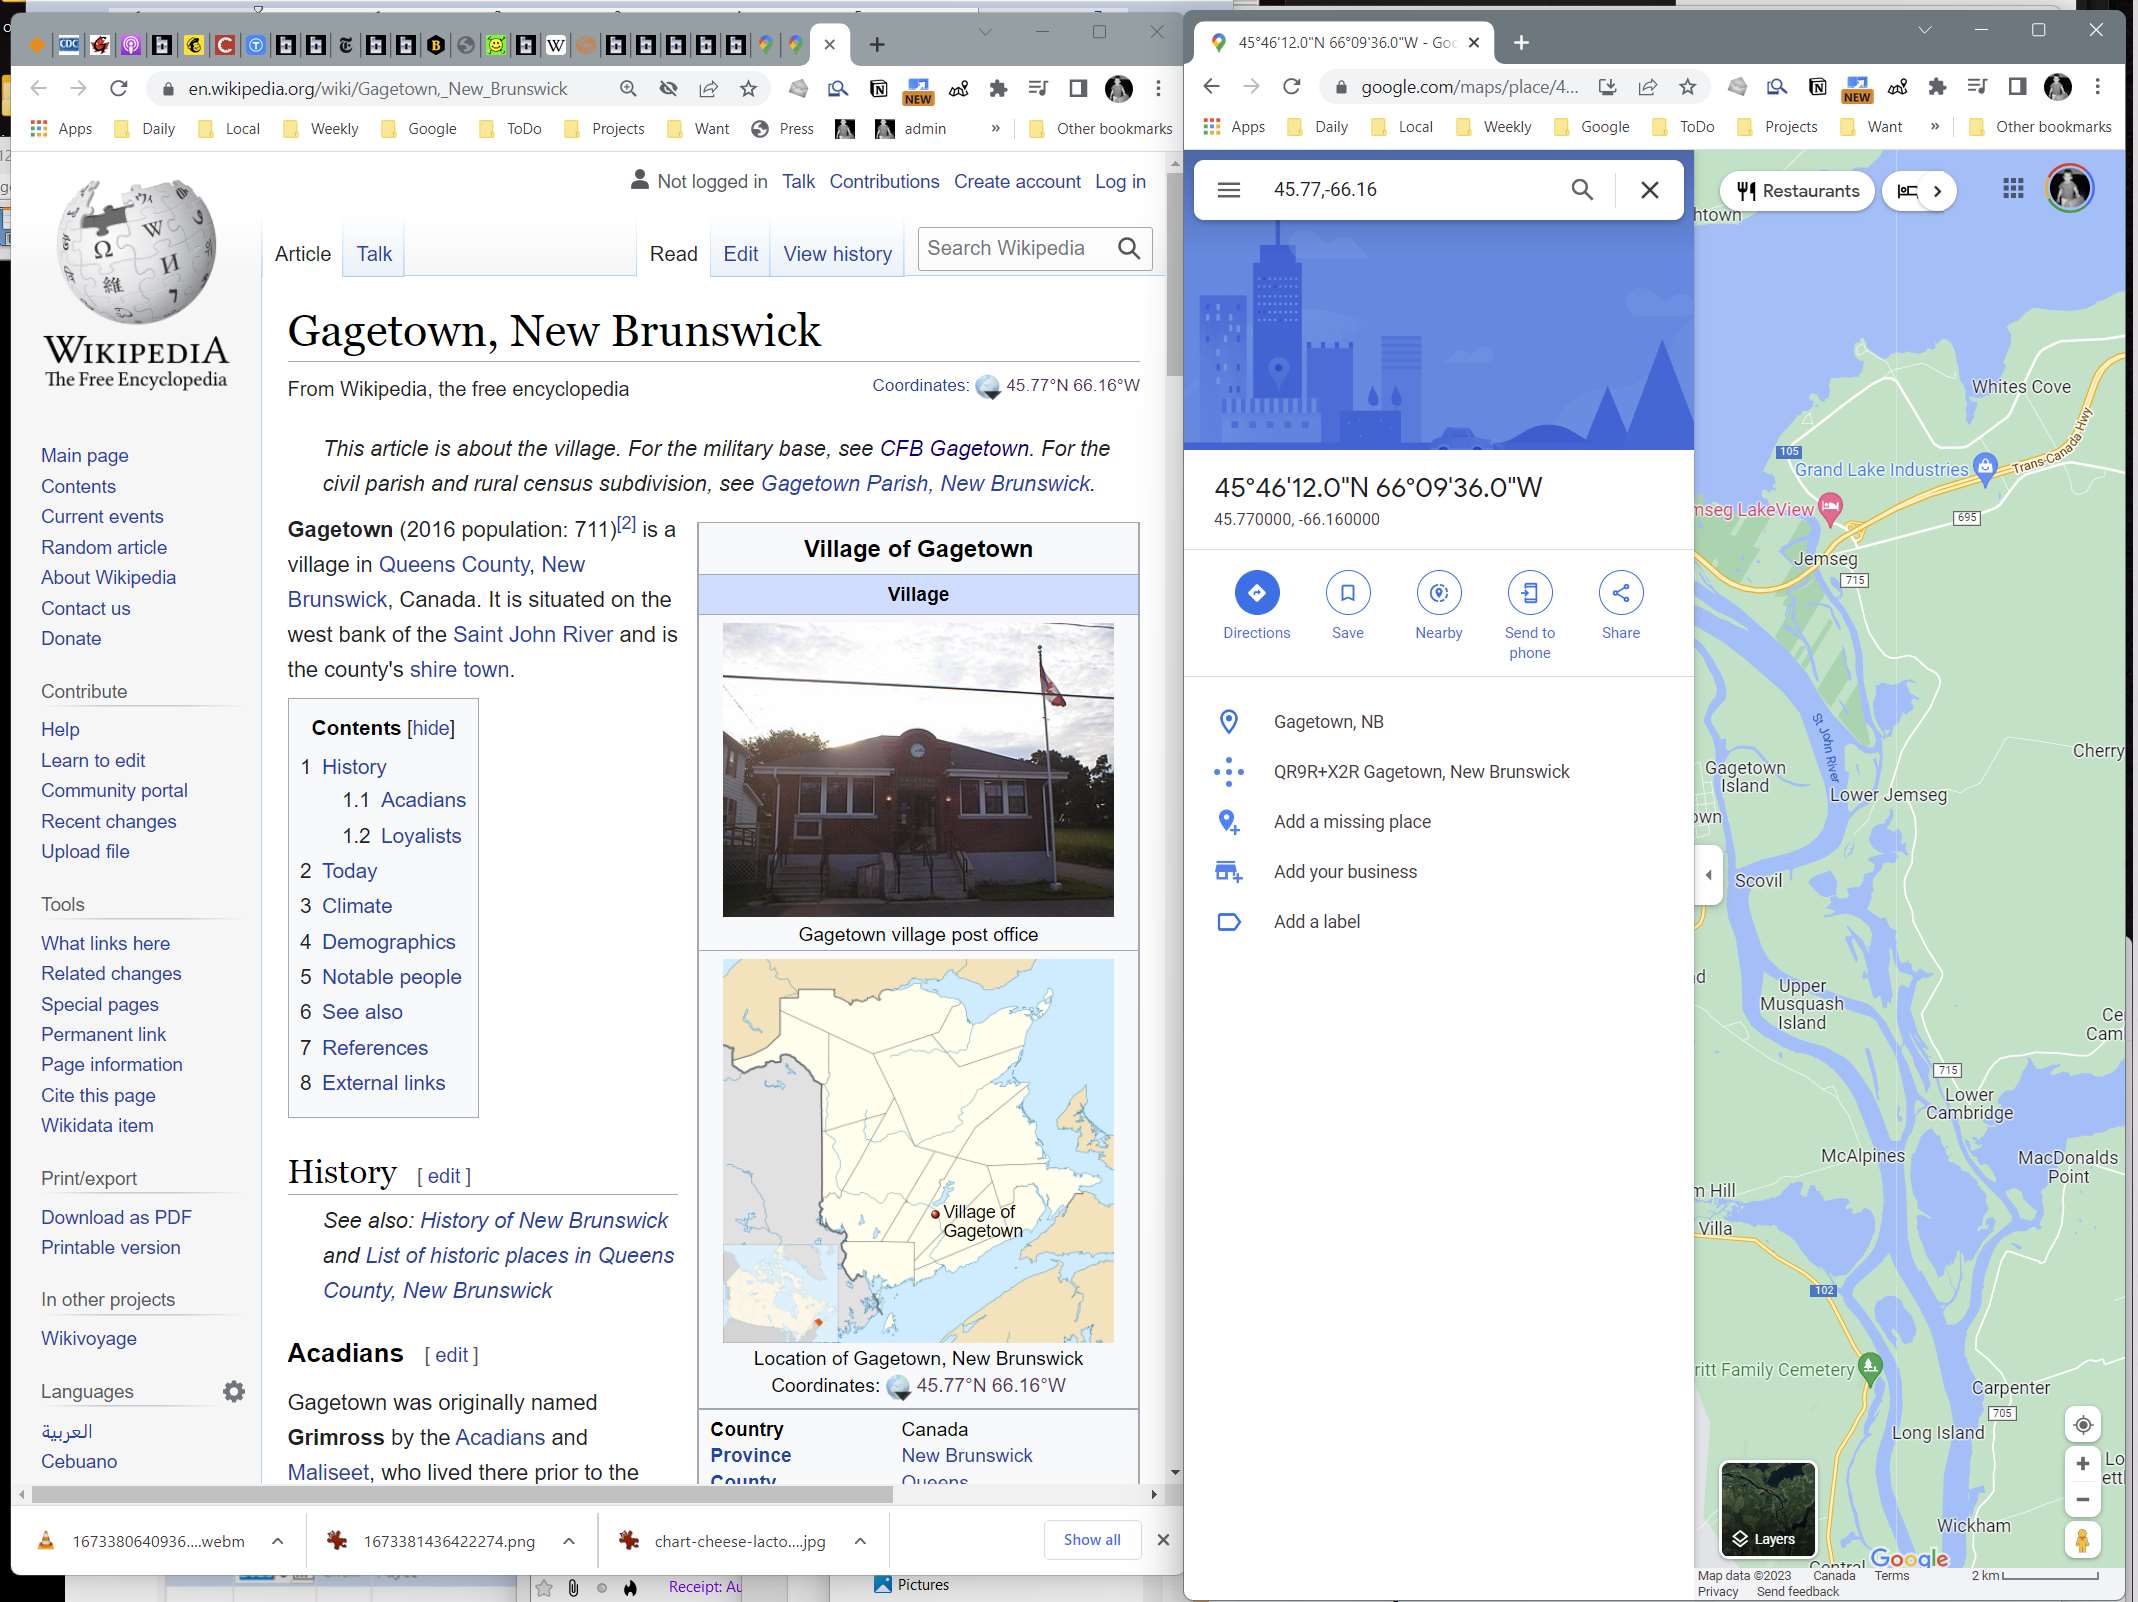Expand options for the webm download item
Screen dimensions: 2138x1602
tap(278, 1541)
